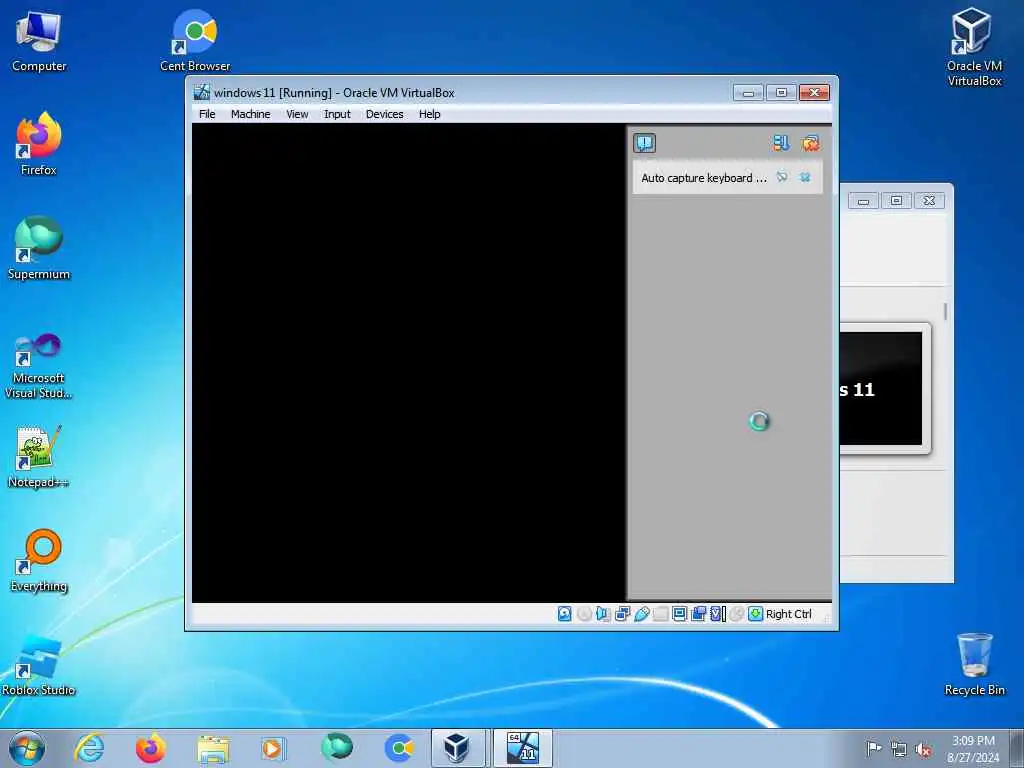
Task: Minimize the windows 11 VM window
Action: point(748,93)
